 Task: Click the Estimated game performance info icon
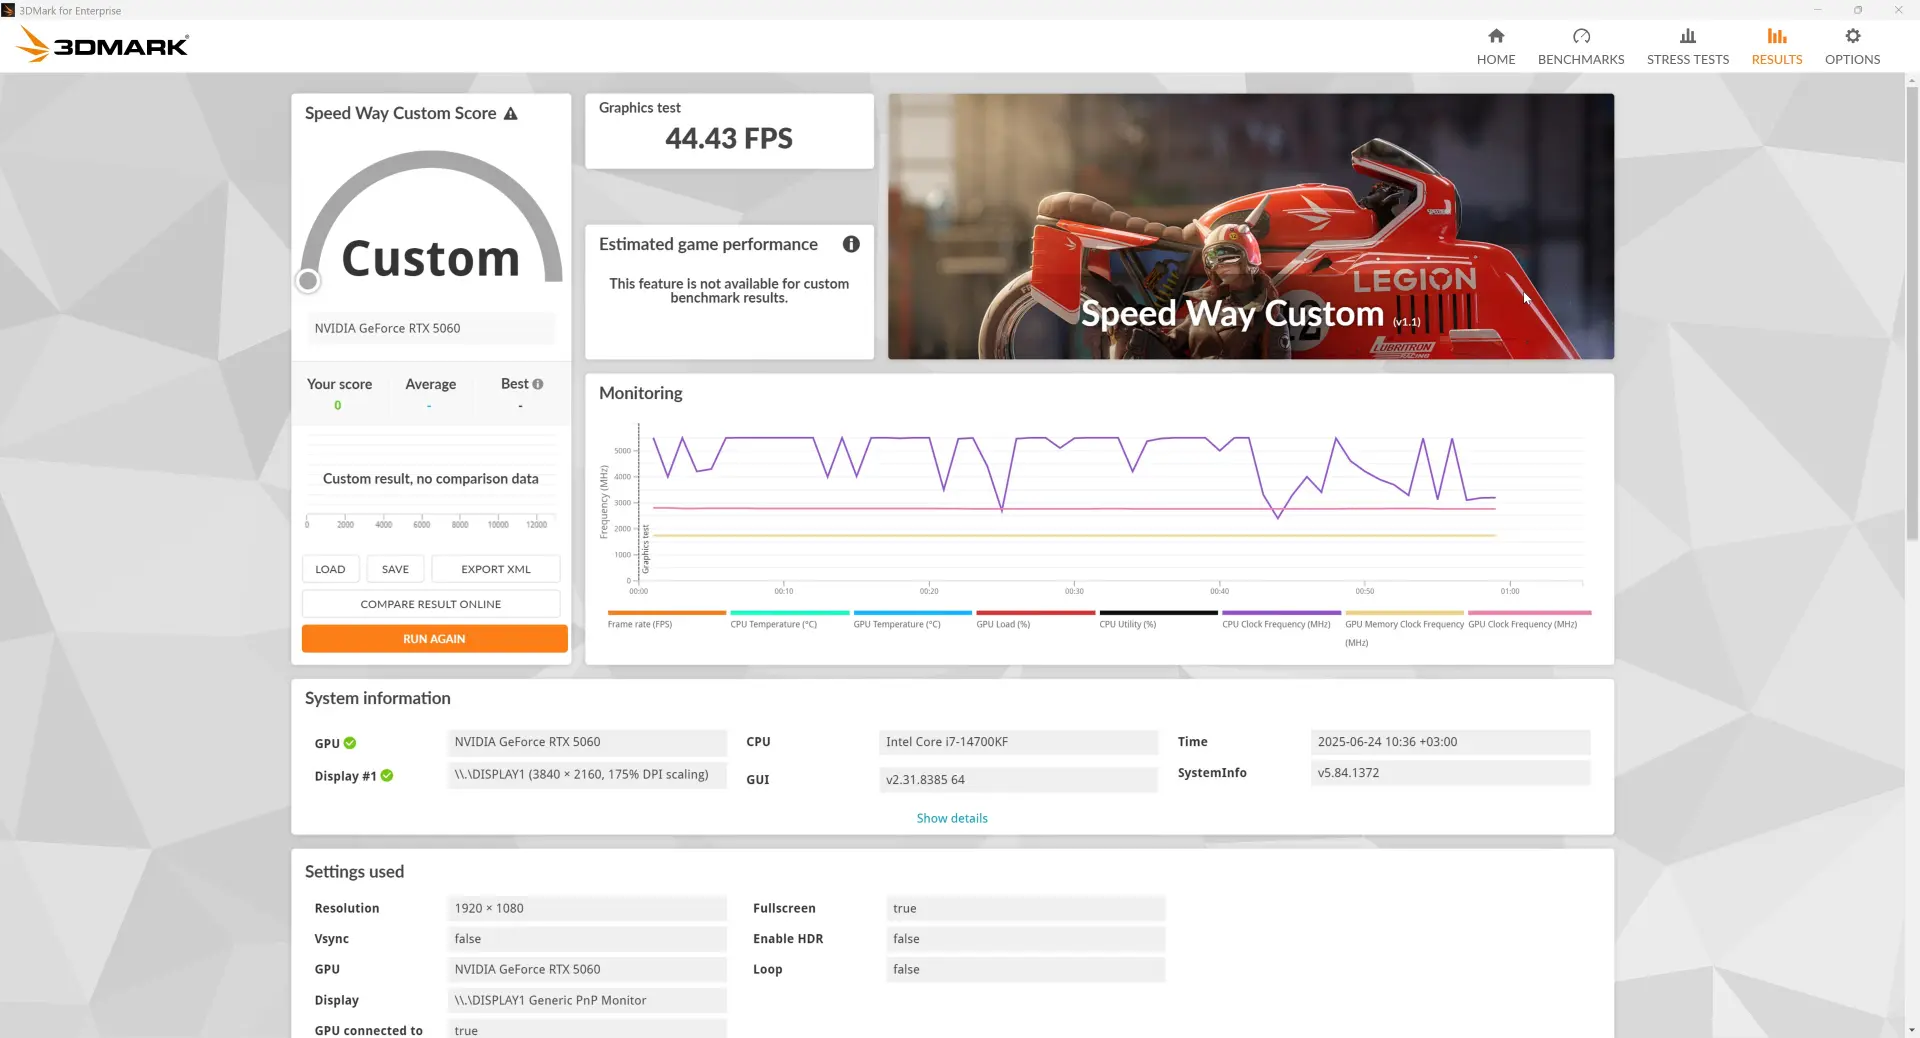pyautogui.click(x=851, y=244)
